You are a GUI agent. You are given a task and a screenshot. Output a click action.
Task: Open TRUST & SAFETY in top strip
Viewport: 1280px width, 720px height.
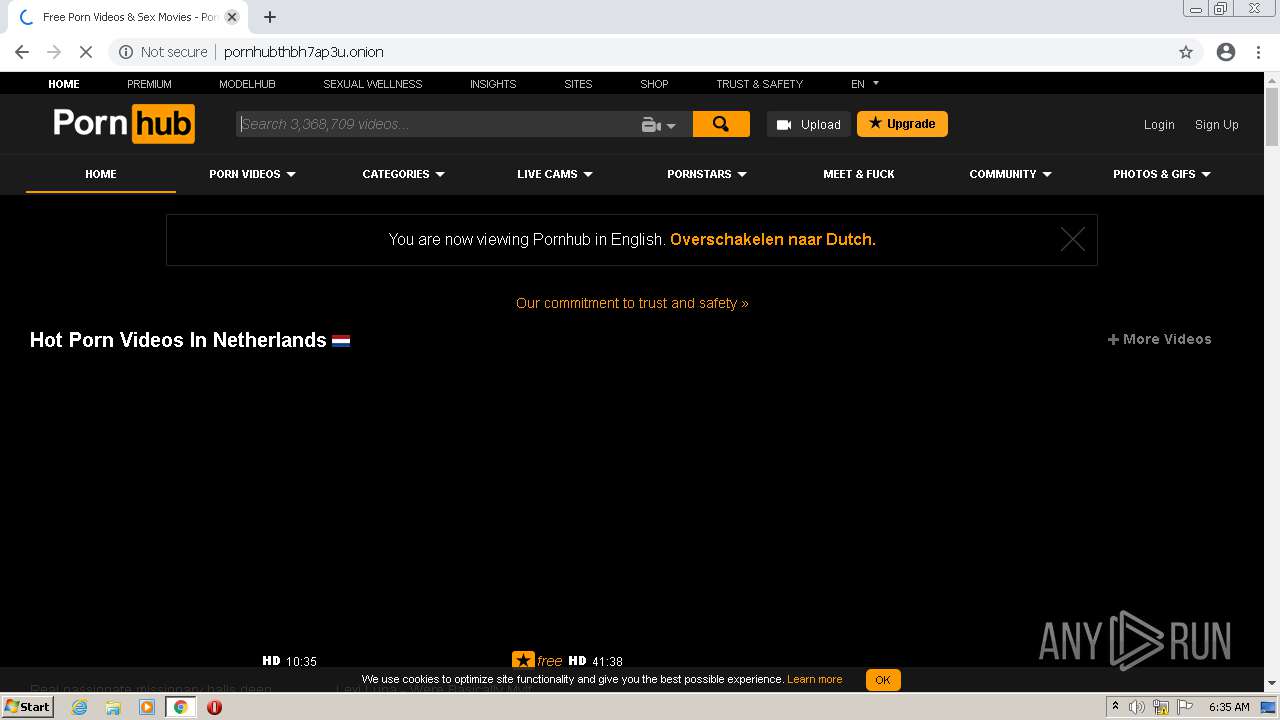tap(759, 84)
